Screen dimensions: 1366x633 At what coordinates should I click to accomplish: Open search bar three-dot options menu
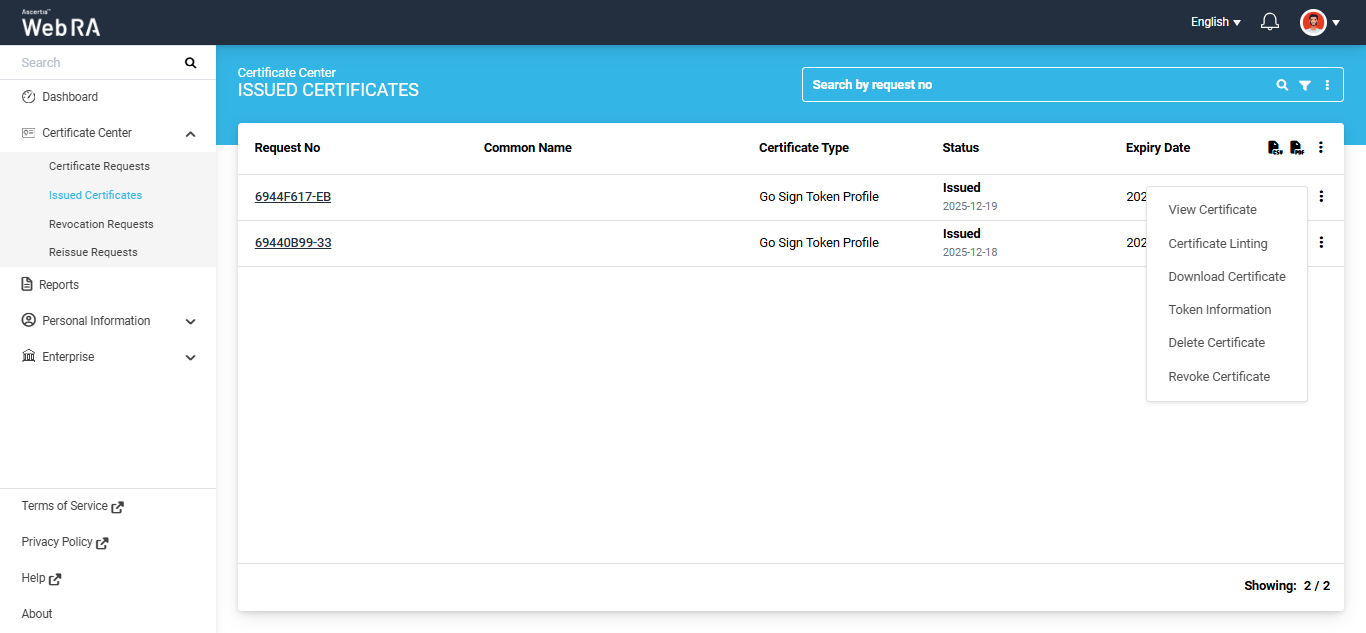pyautogui.click(x=1327, y=85)
